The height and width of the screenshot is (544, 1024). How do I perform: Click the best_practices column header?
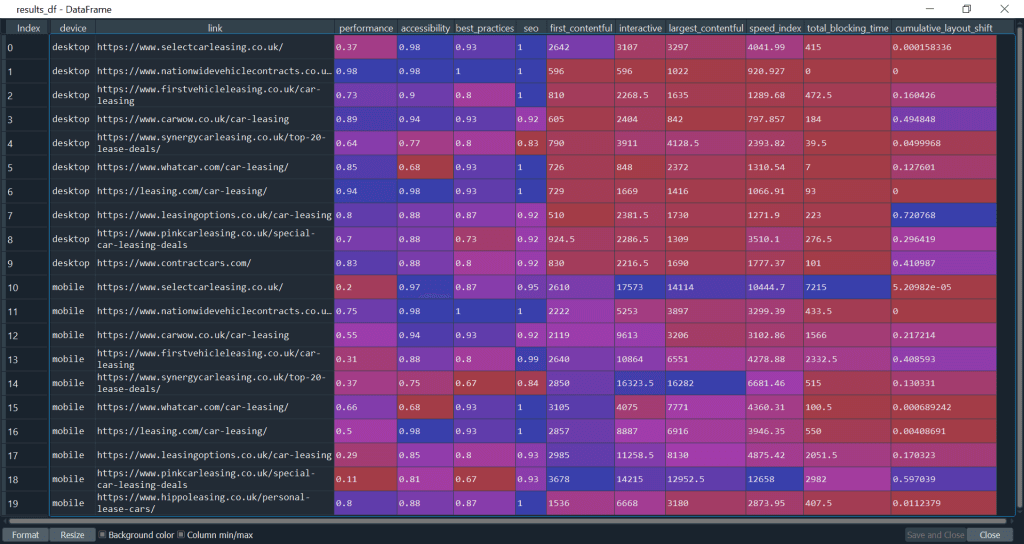(485, 28)
